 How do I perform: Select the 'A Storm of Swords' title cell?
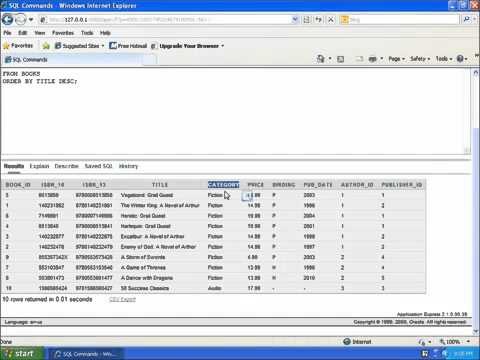(143, 257)
